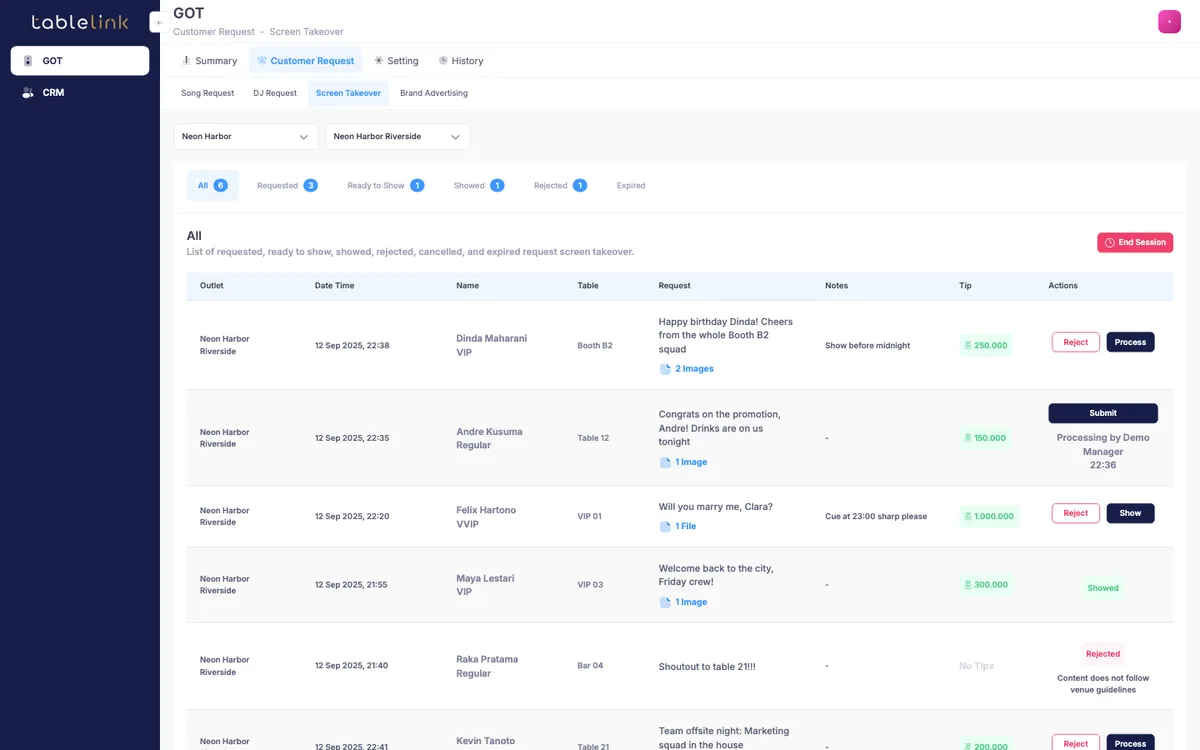Click the Summary tab icon
Image resolution: width=1200 pixels, height=750 pixels.
tap(186, 61)
